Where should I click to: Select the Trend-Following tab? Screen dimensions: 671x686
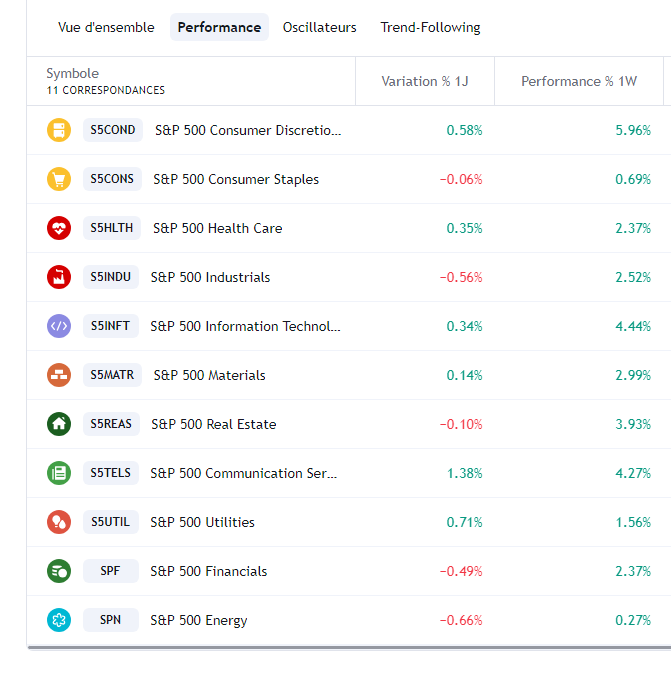[430, 27]
